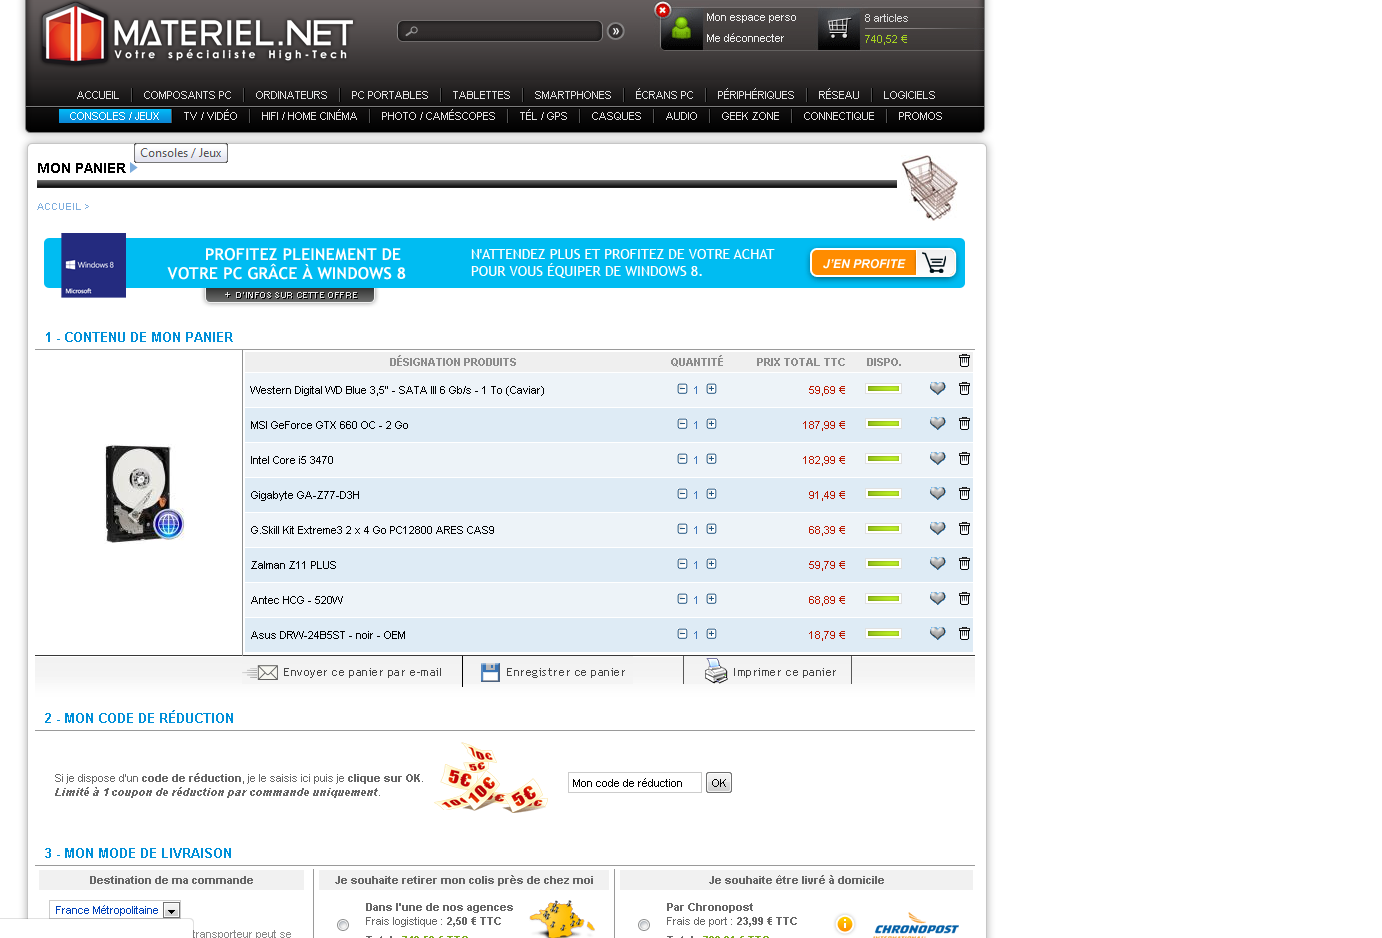This screenshot has height=938, width=1382.
Task: Click J'en profite Windows 8 button
Action: point(883,263)
